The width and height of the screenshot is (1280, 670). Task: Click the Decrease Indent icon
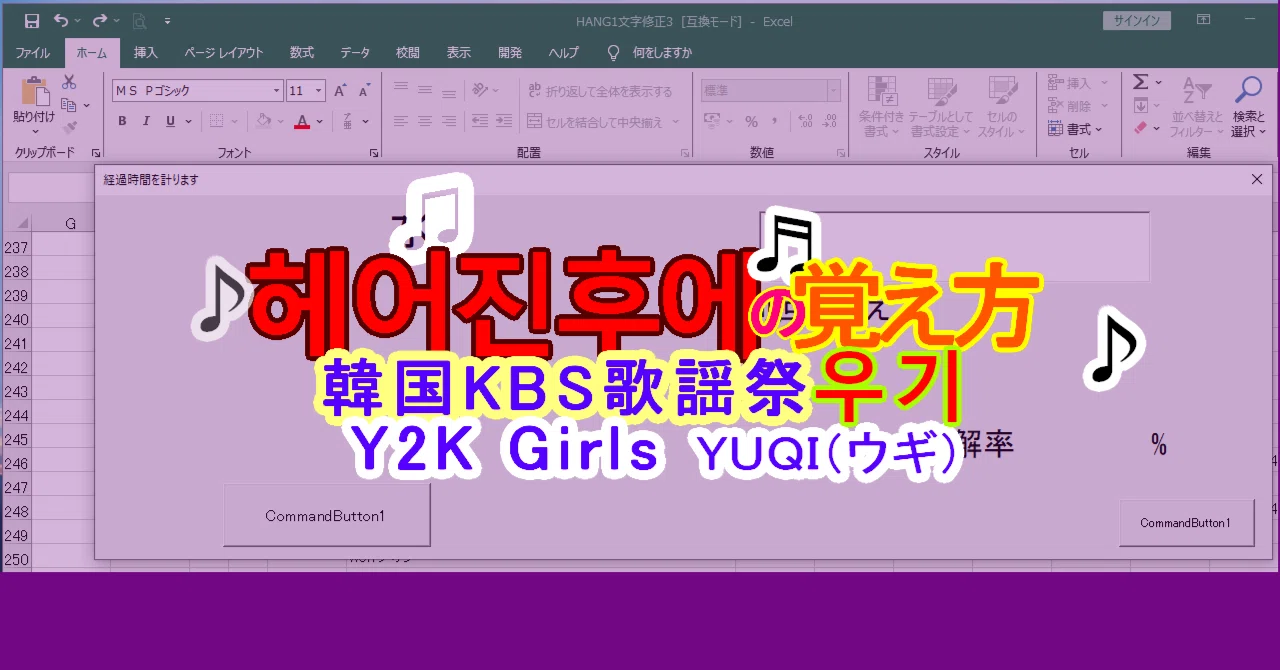coord(480,121)
